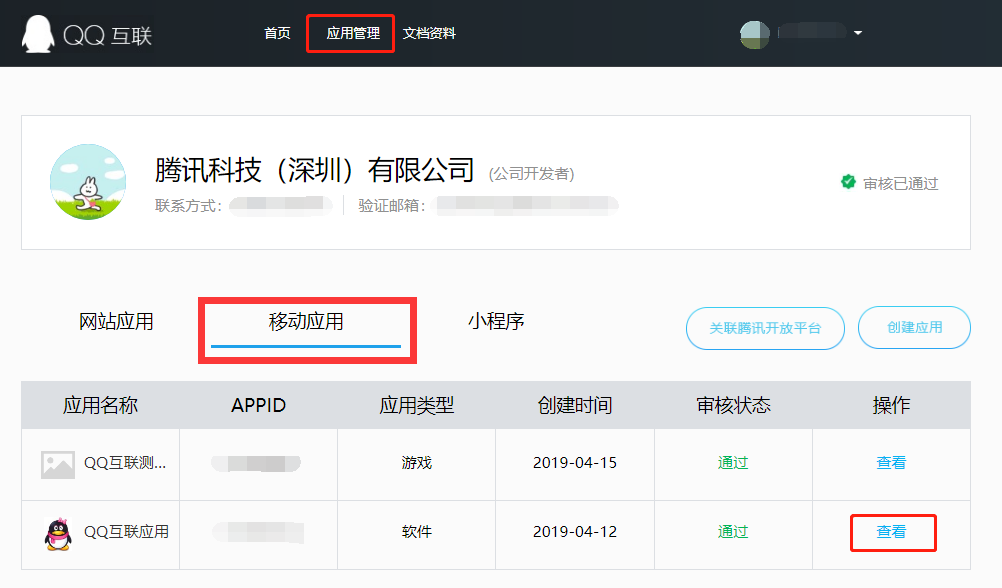Click the QQ penguin logo icon
The image size is (1002, 588).
38,34
